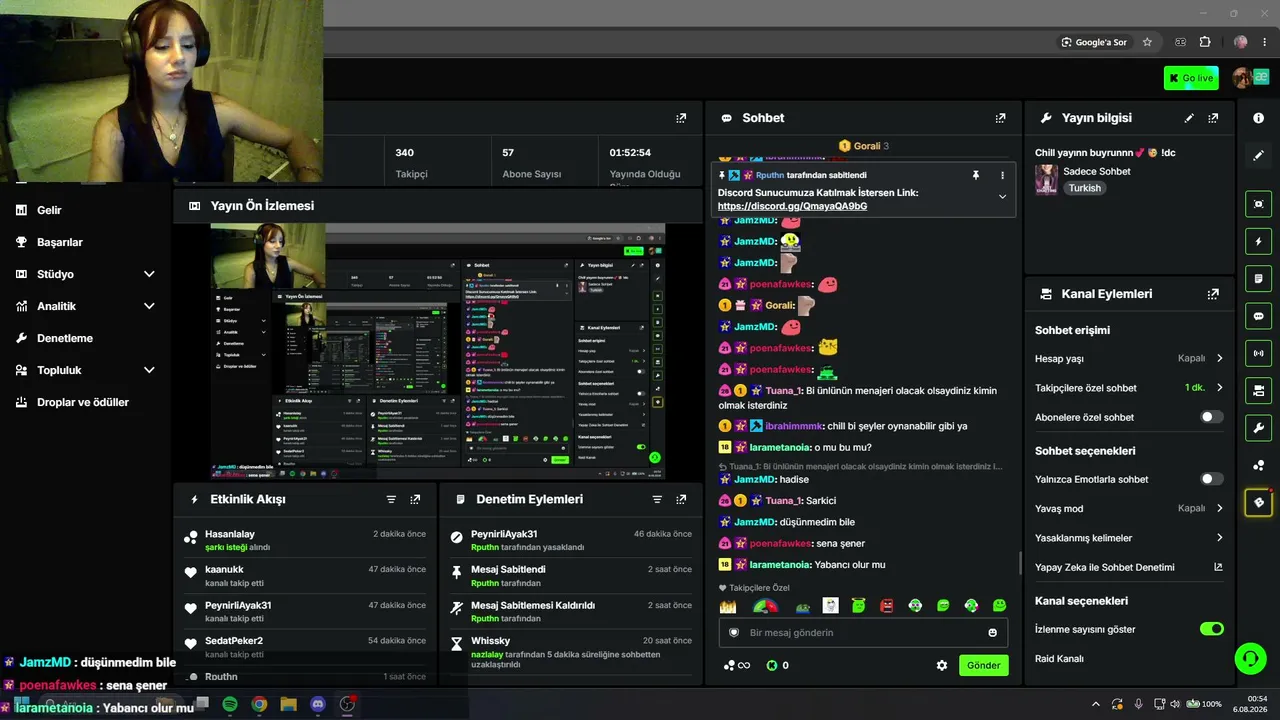Image resolution: width=1280 pixels, height=720 pixels.
Task: Open Hesap yaşı options
Action: 1129,358
